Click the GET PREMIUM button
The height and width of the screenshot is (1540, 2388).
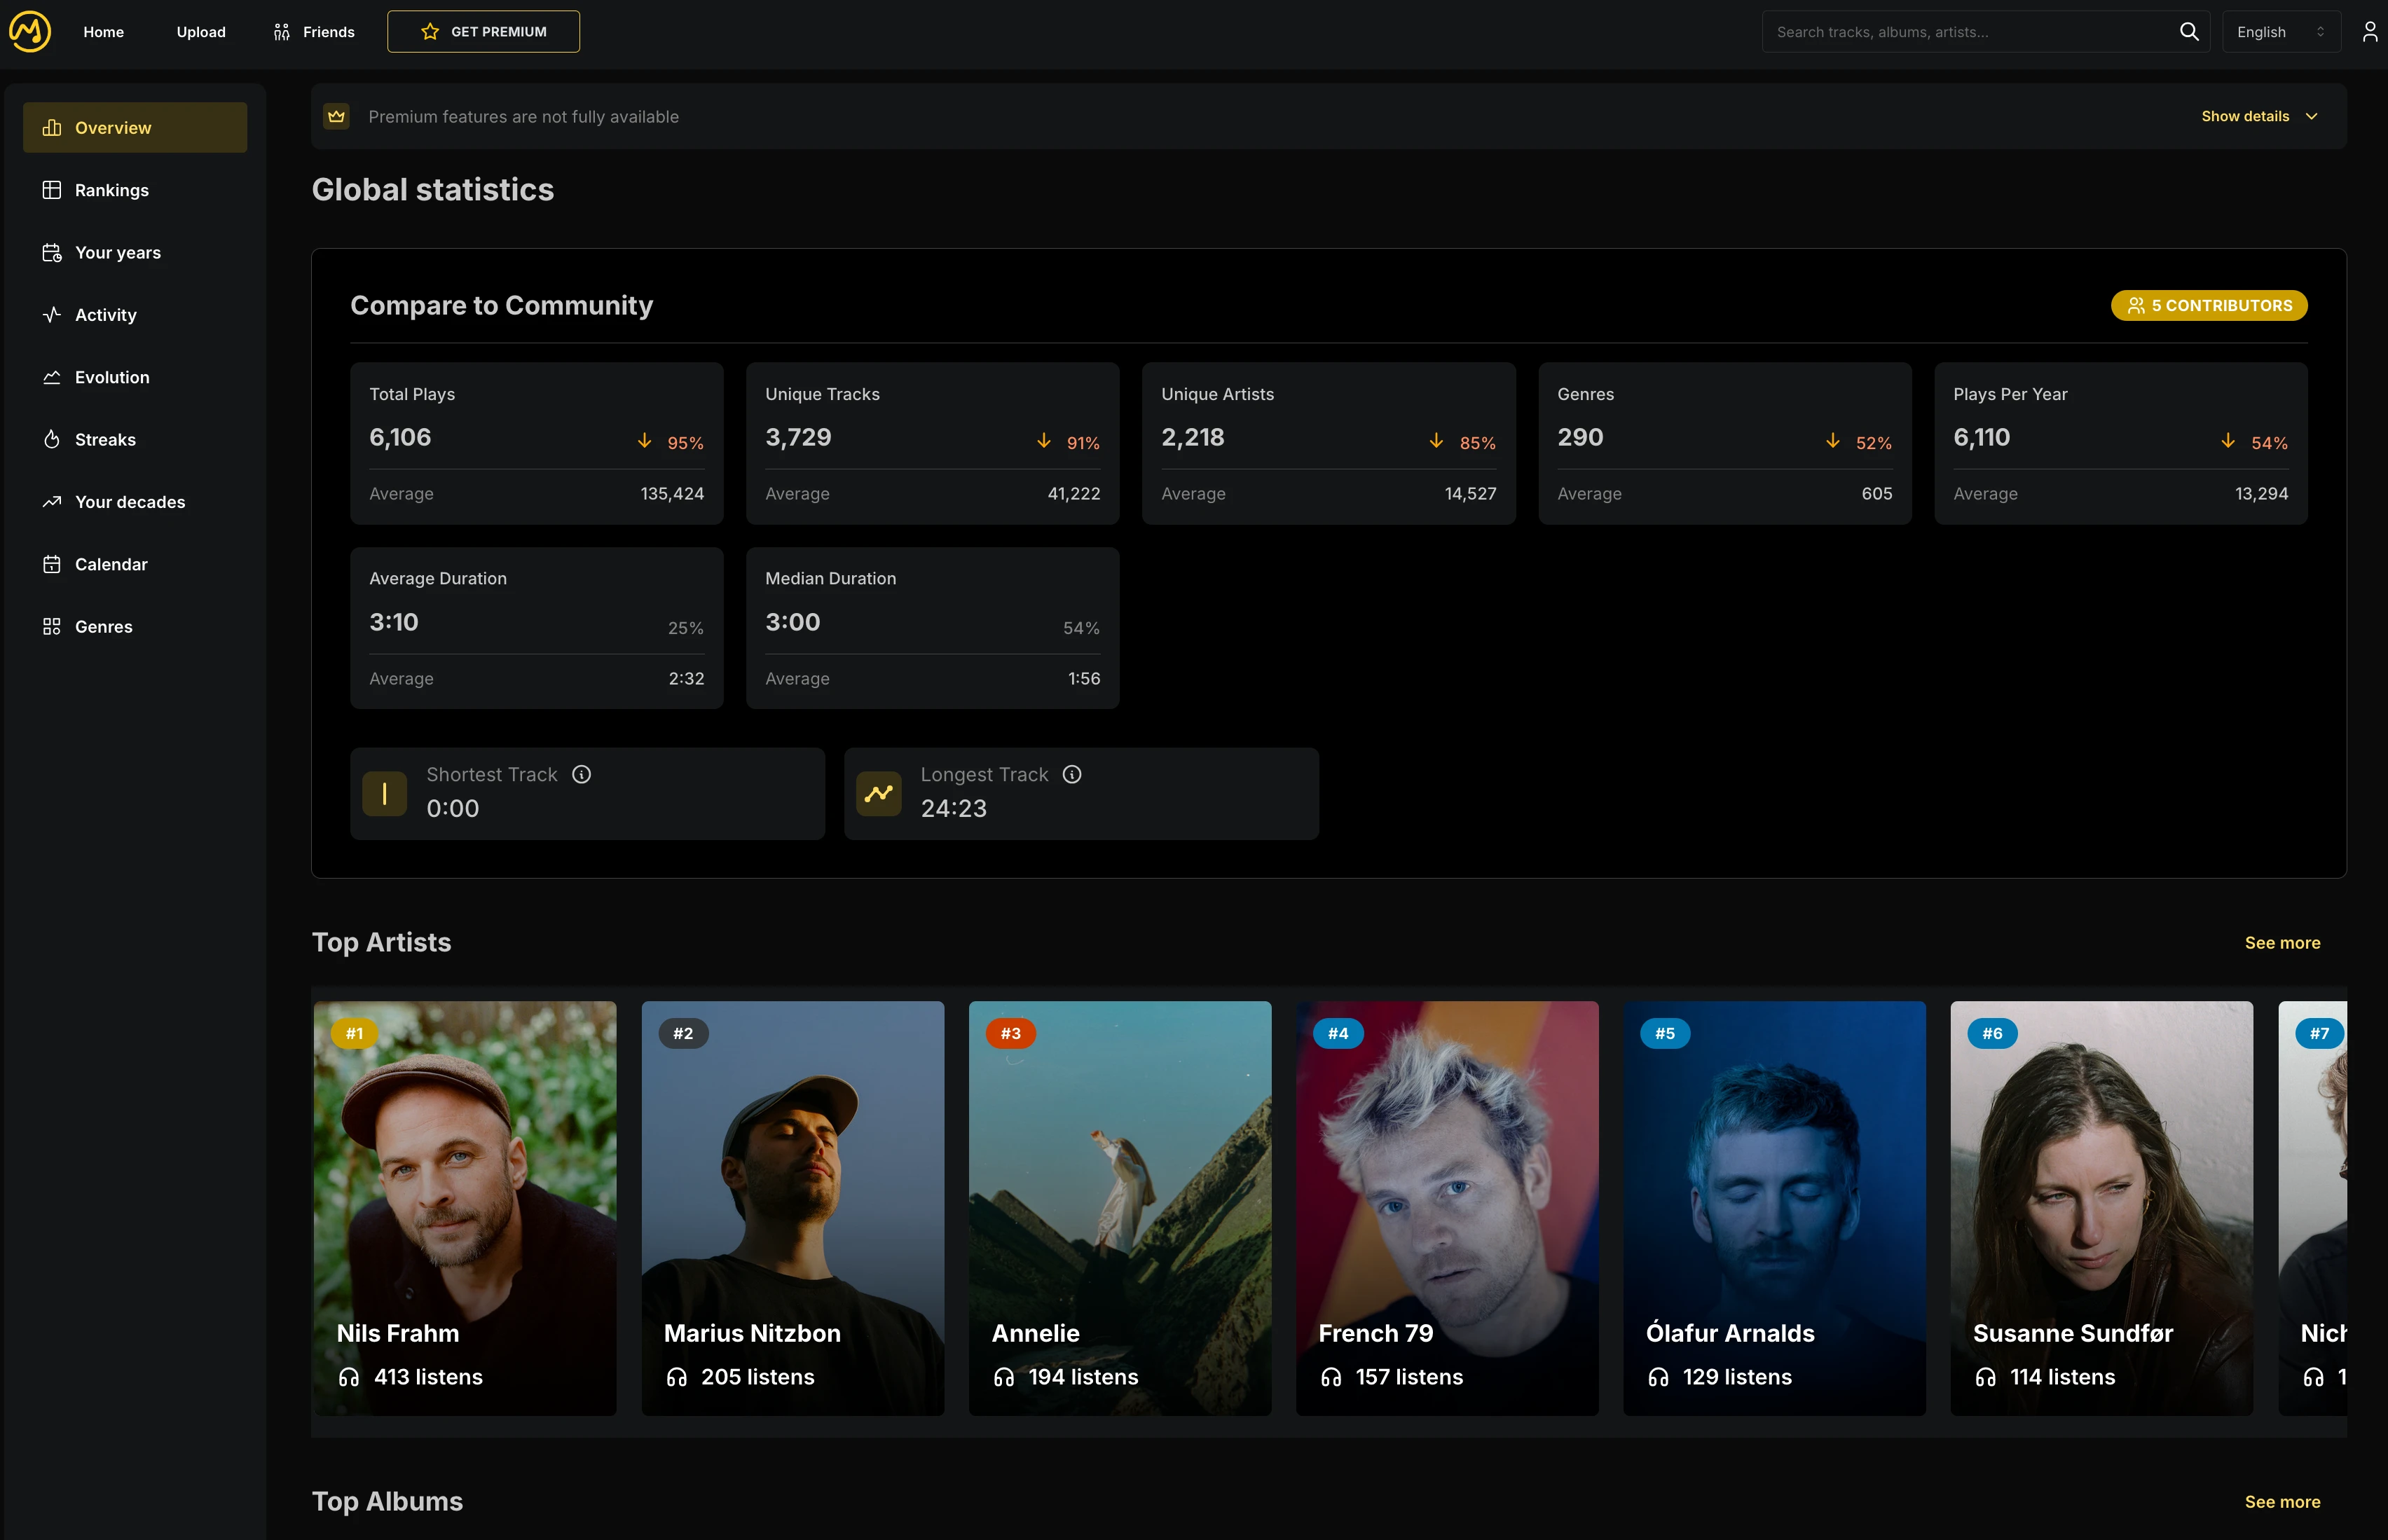(x=483, y=32)
